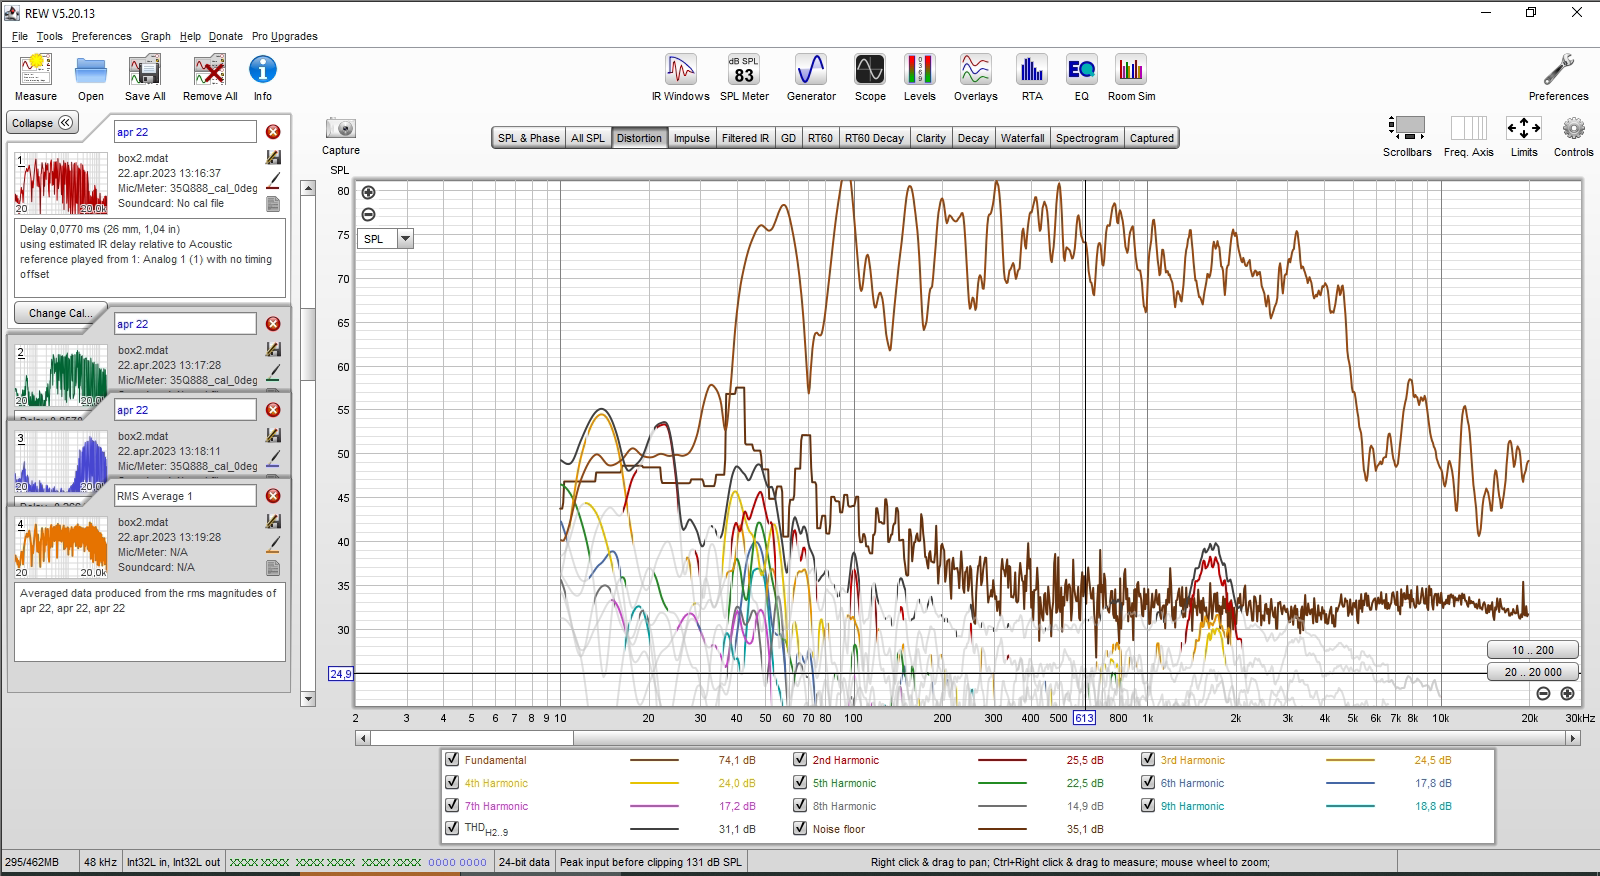Open the Tools menu
Viewport: 1600px width, 876px height.
tap(49, 36)
